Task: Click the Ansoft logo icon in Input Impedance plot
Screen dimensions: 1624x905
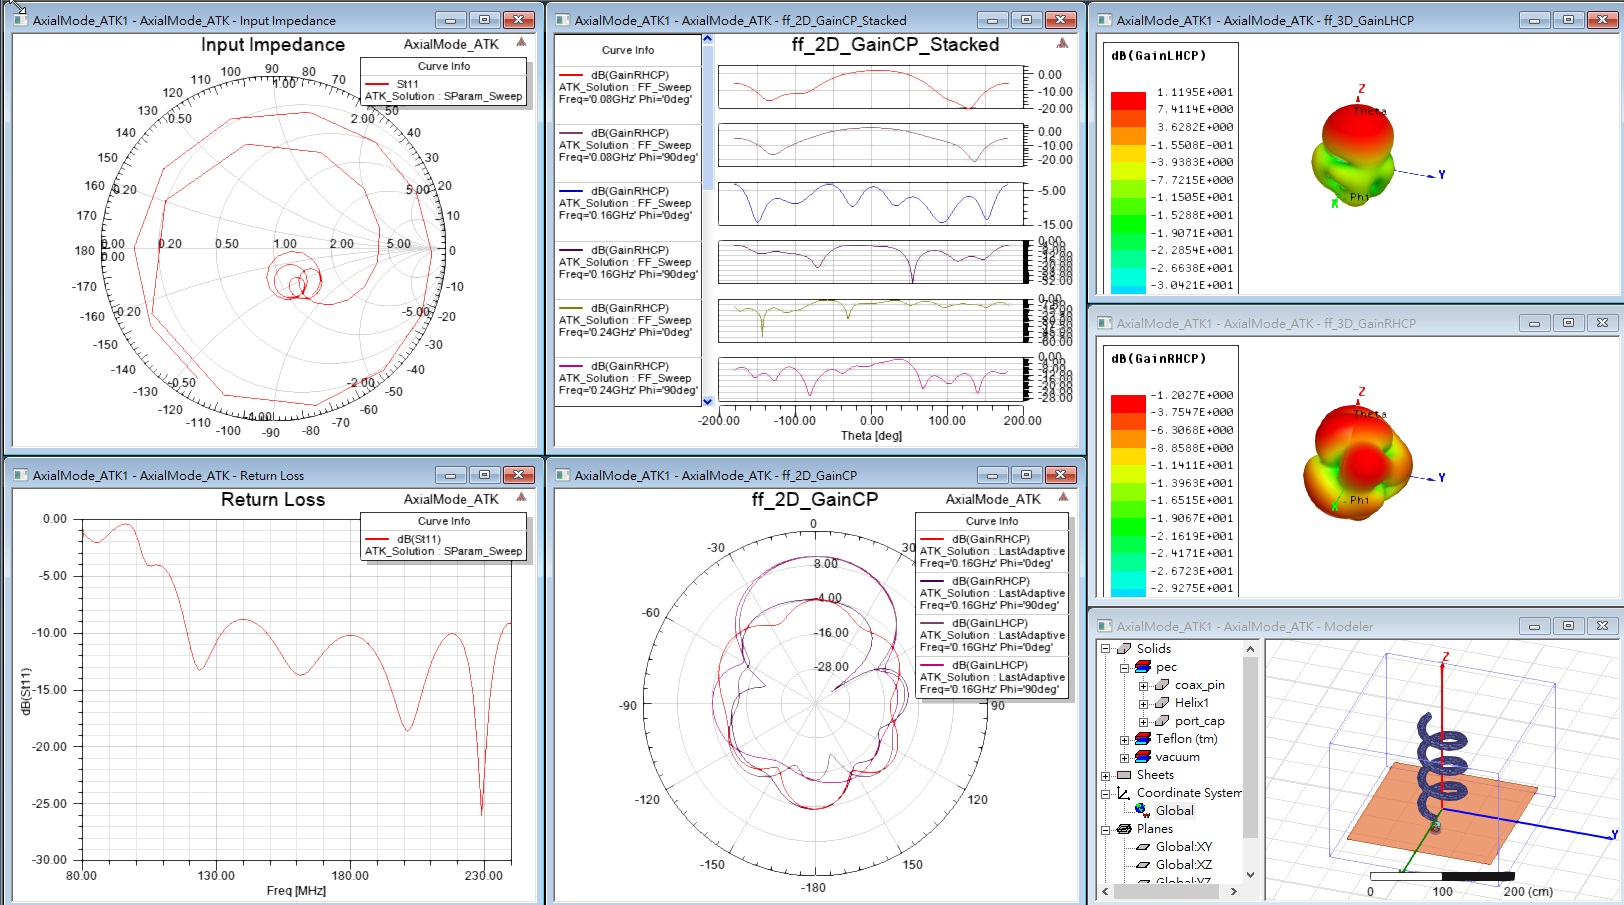Action: 521,43
